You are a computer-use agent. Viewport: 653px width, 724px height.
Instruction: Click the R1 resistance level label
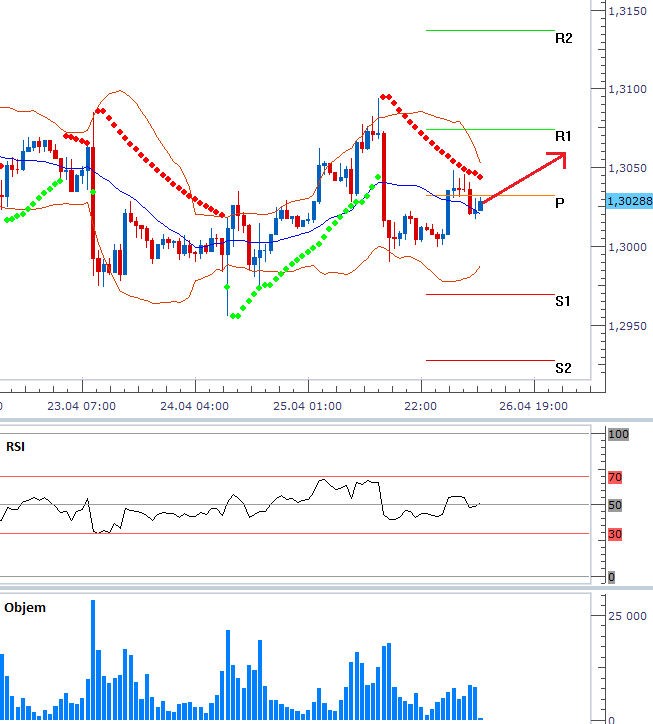click(x=563, y=136)
